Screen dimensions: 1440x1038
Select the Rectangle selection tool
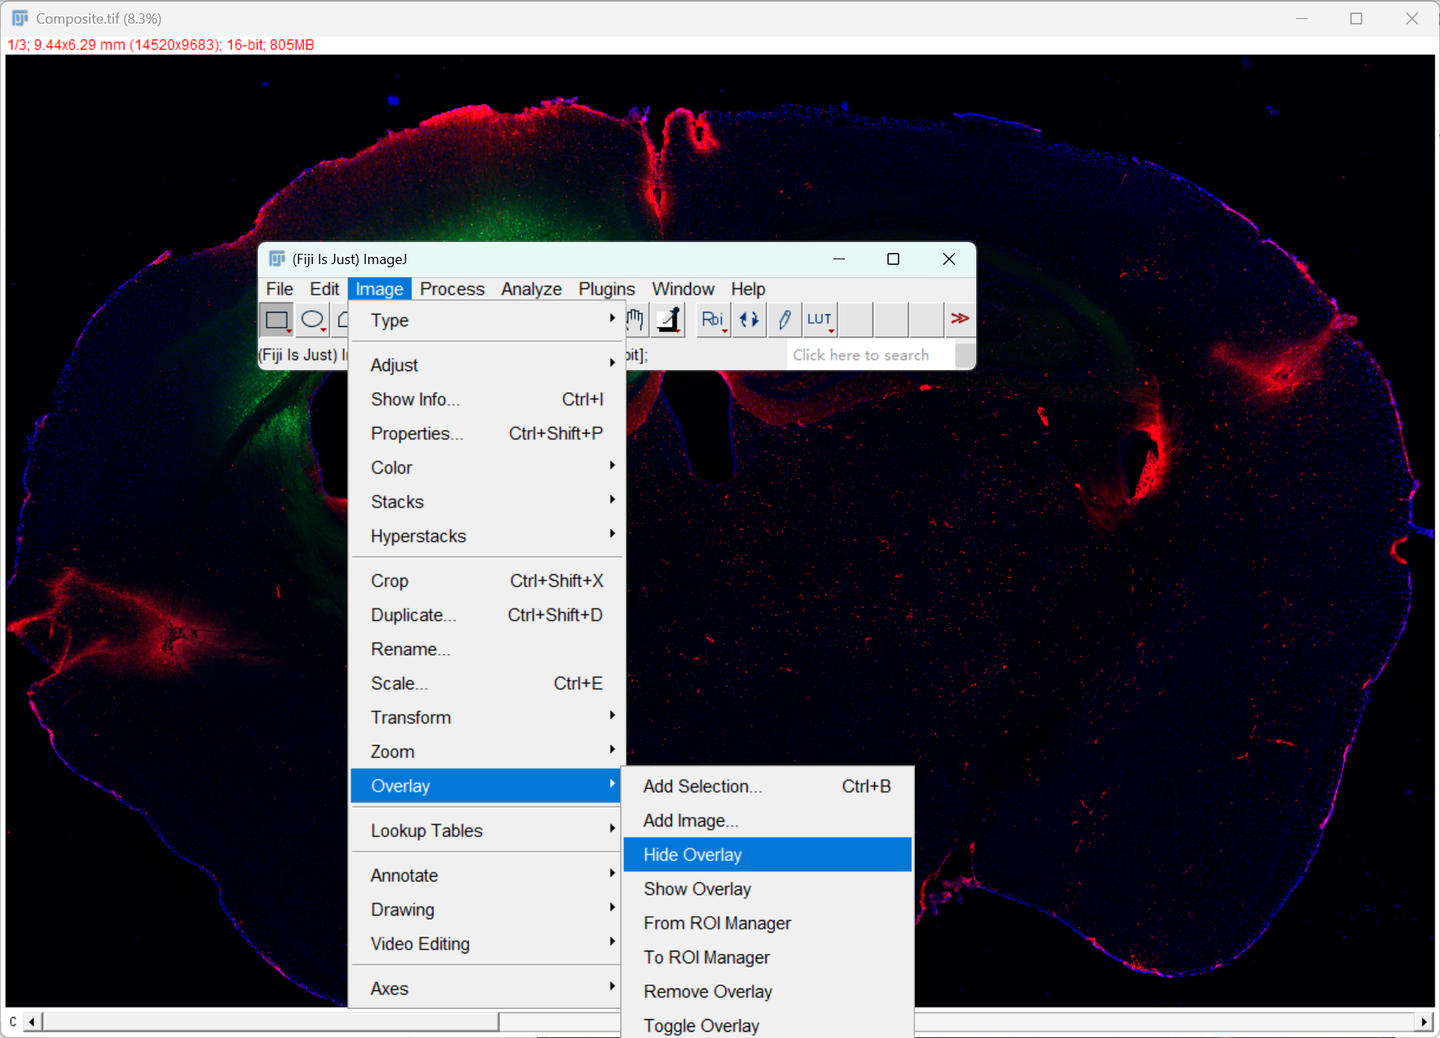[x=277, y=320]
